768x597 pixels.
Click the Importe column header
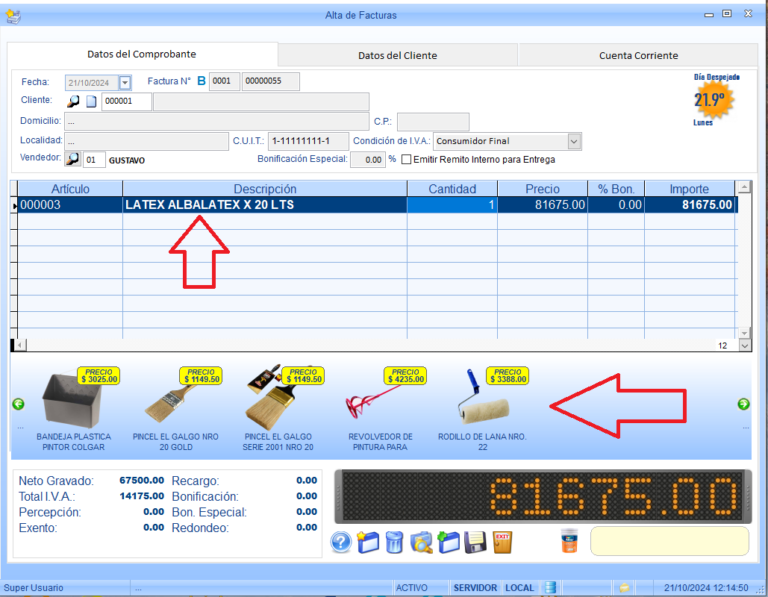(689, 189)
